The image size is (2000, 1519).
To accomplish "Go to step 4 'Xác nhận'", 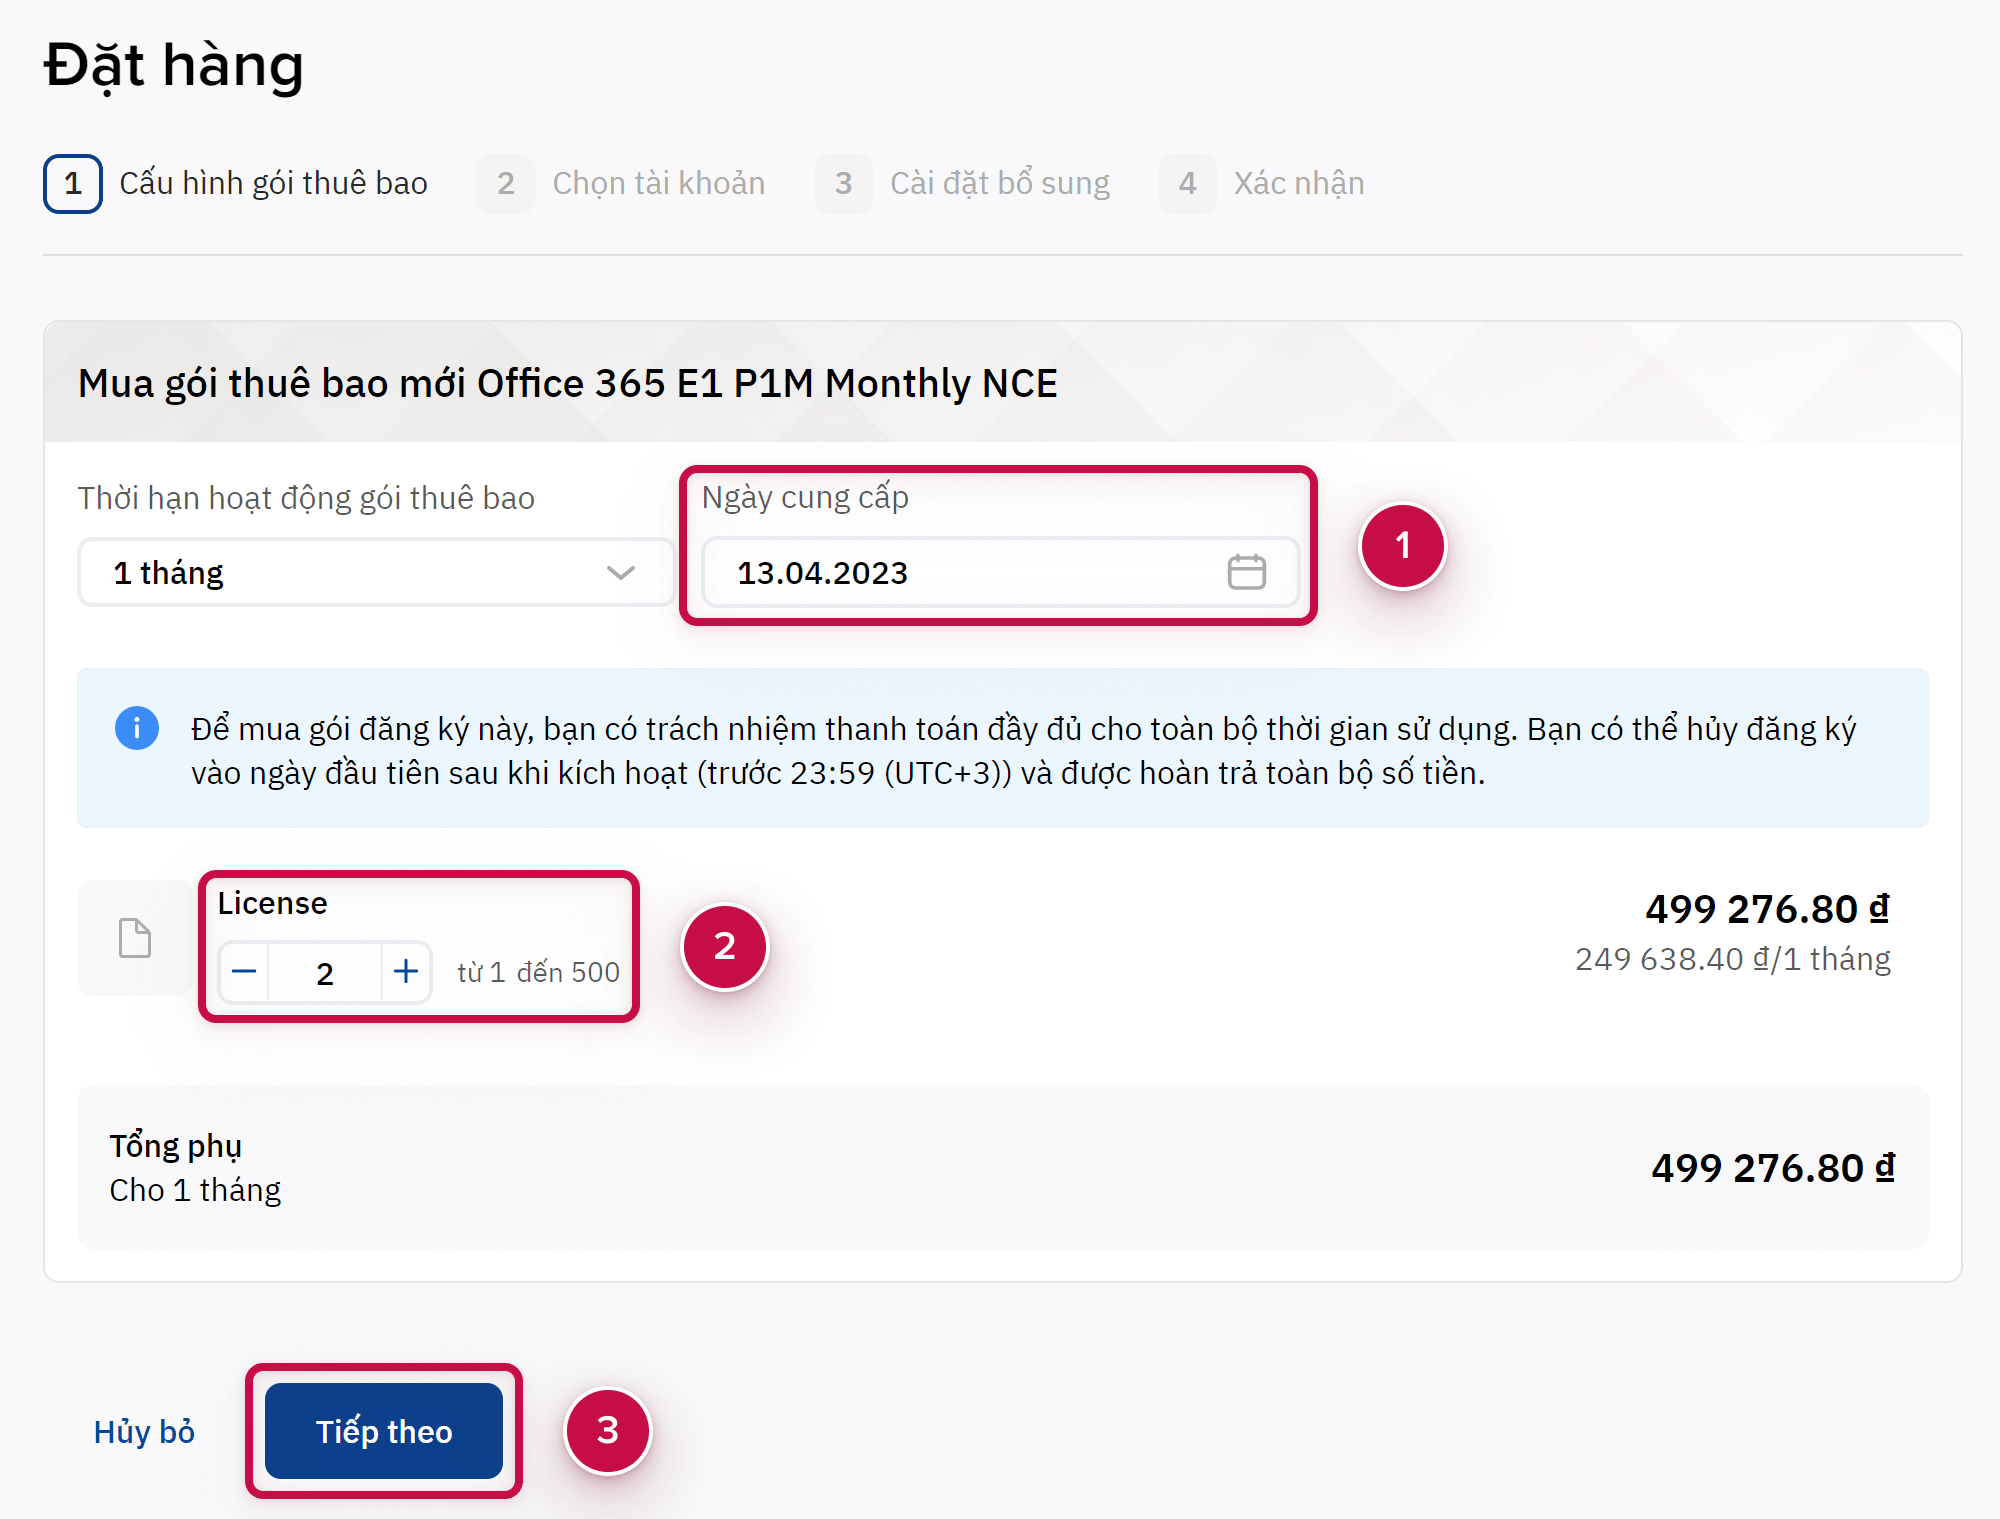I will point(1298,184).
